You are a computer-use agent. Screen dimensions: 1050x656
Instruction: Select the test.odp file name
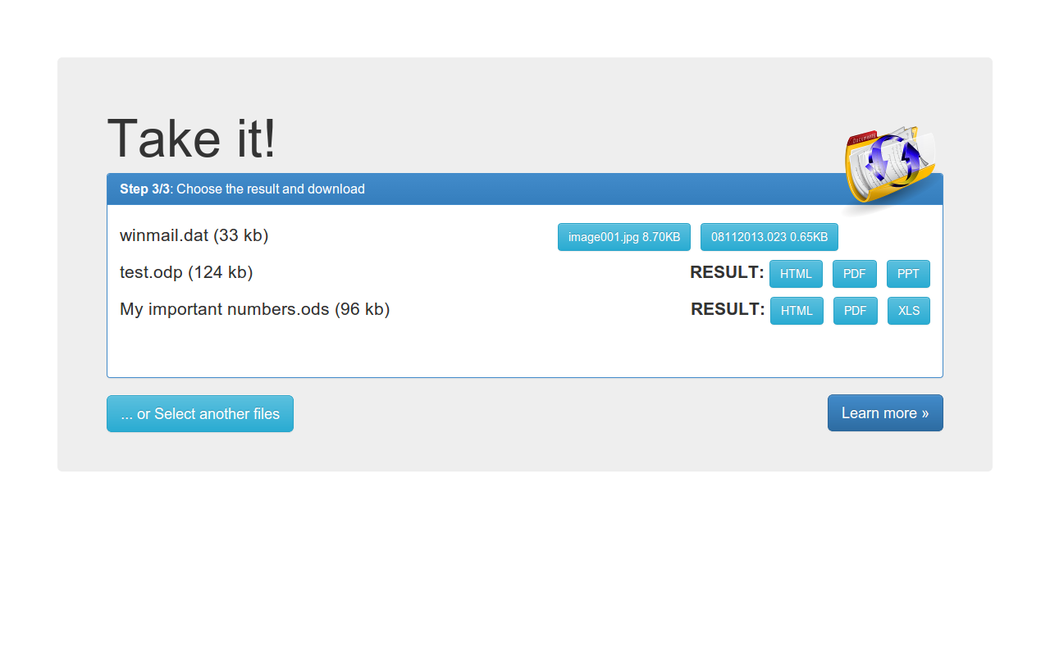(x=186, y=272)
